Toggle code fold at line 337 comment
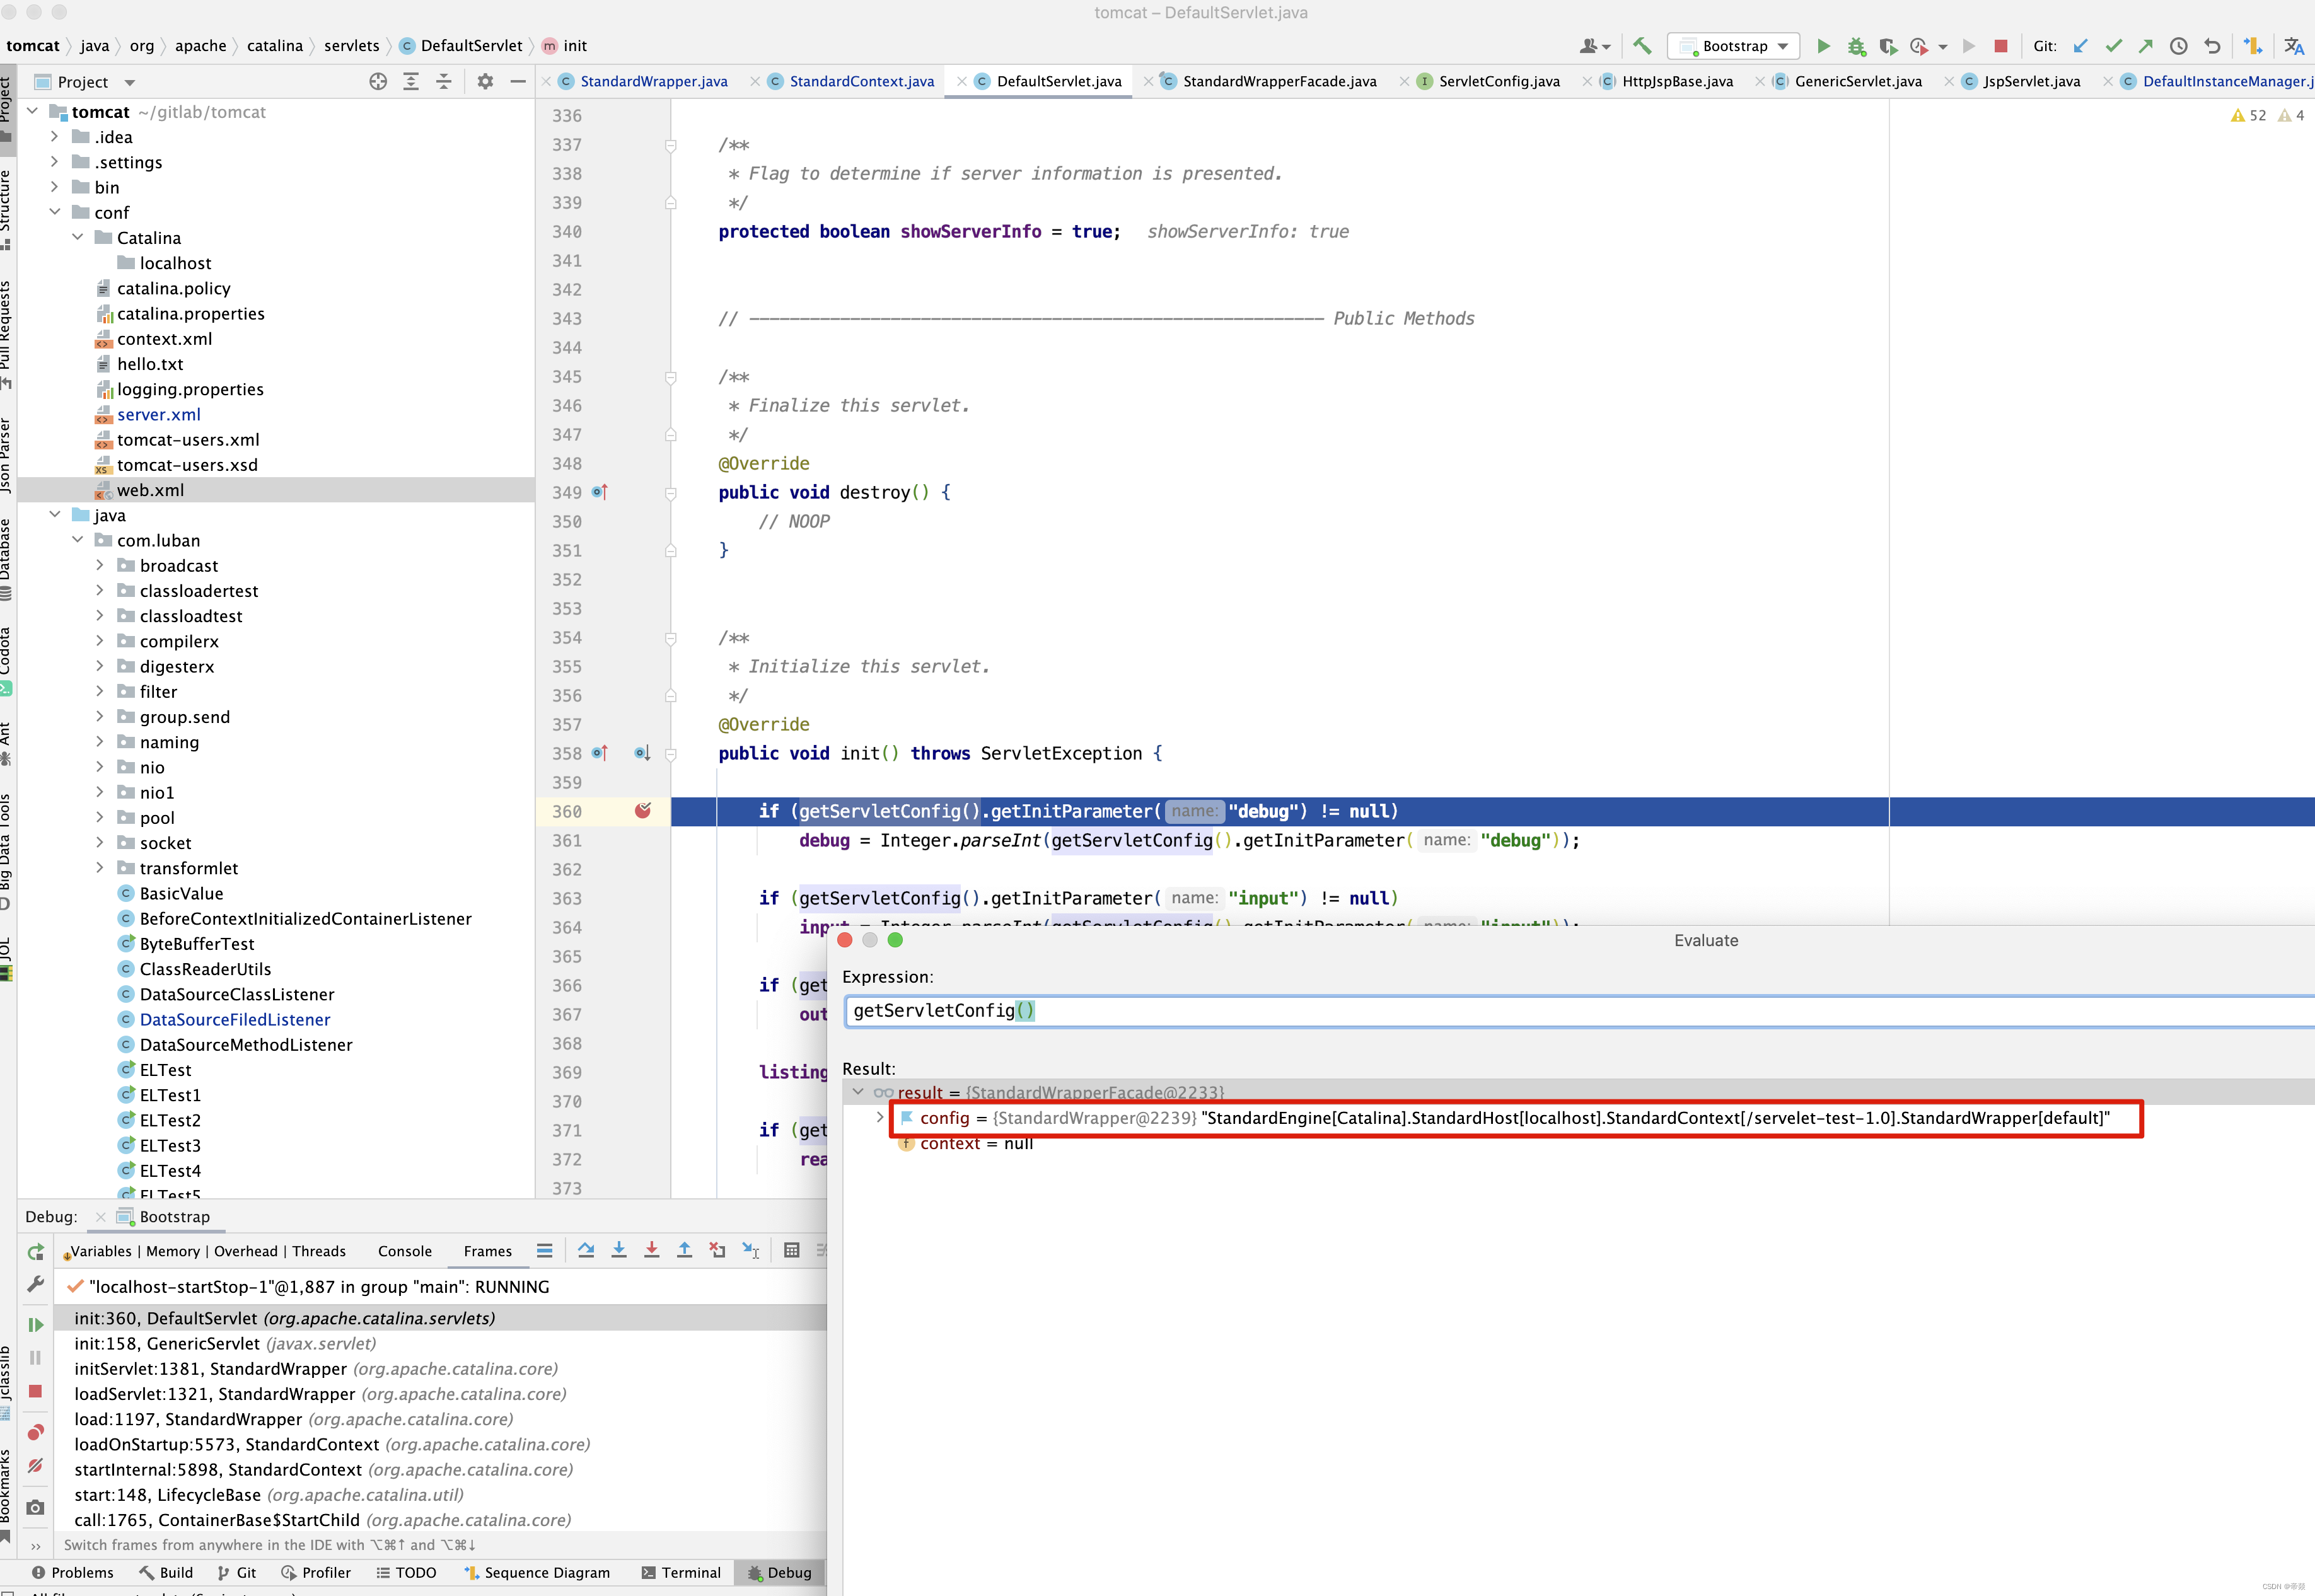This screenshot has width=2315, height=1596. click(x=671, y=146)
